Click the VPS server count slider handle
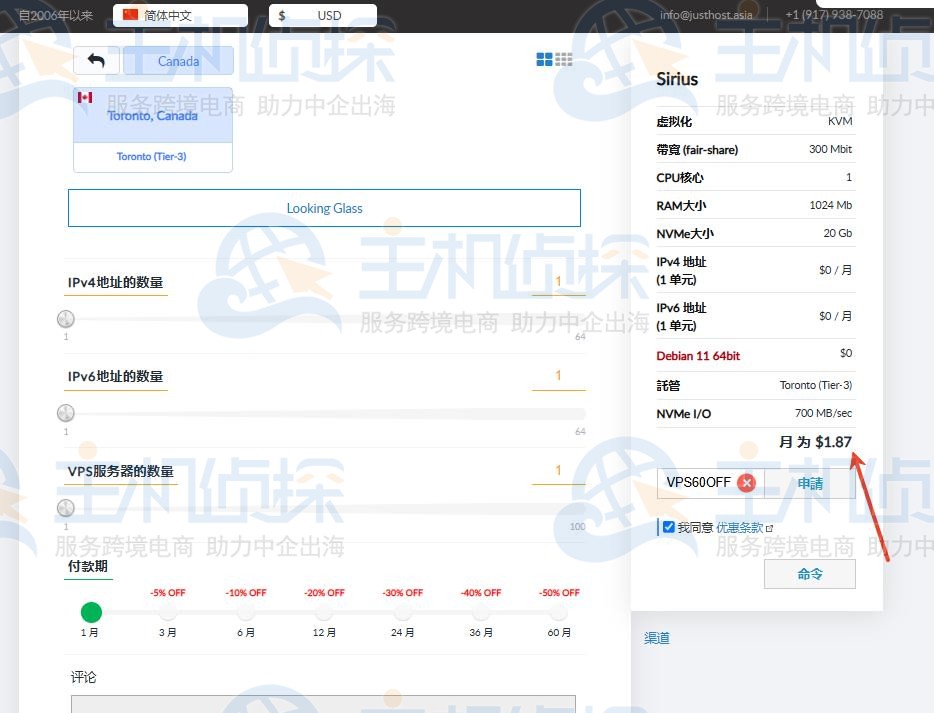 point(66,508)
